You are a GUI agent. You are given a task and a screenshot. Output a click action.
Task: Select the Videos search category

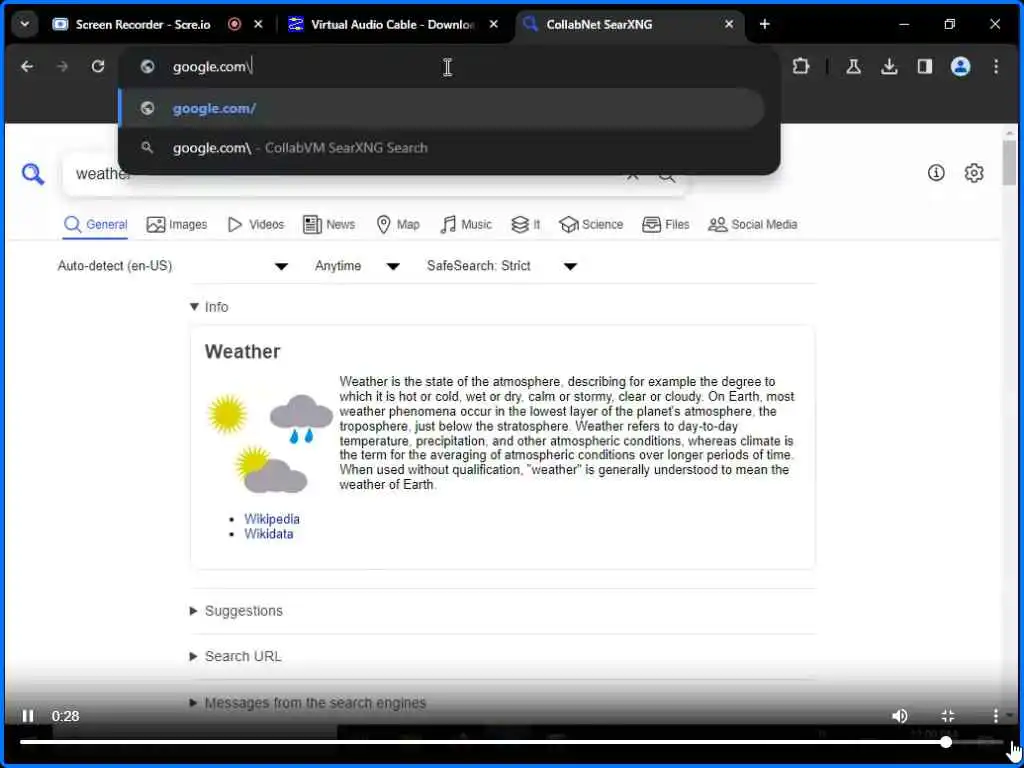pyautogui.click(x=255, y=225)
